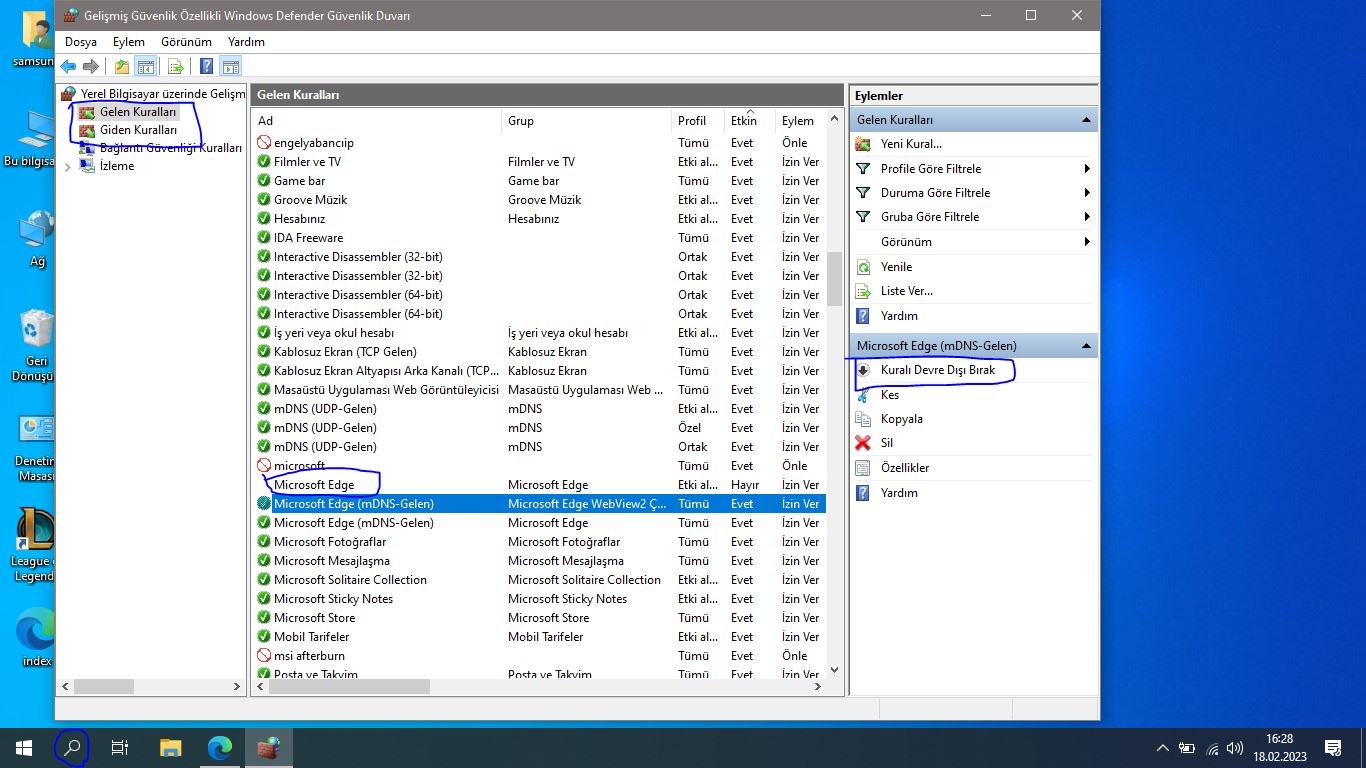Viewport: 1366px width, 768px height.
Task: Toggle the Action pane toolbar icon
Action: pyautogui.click(x=231, y=67)
